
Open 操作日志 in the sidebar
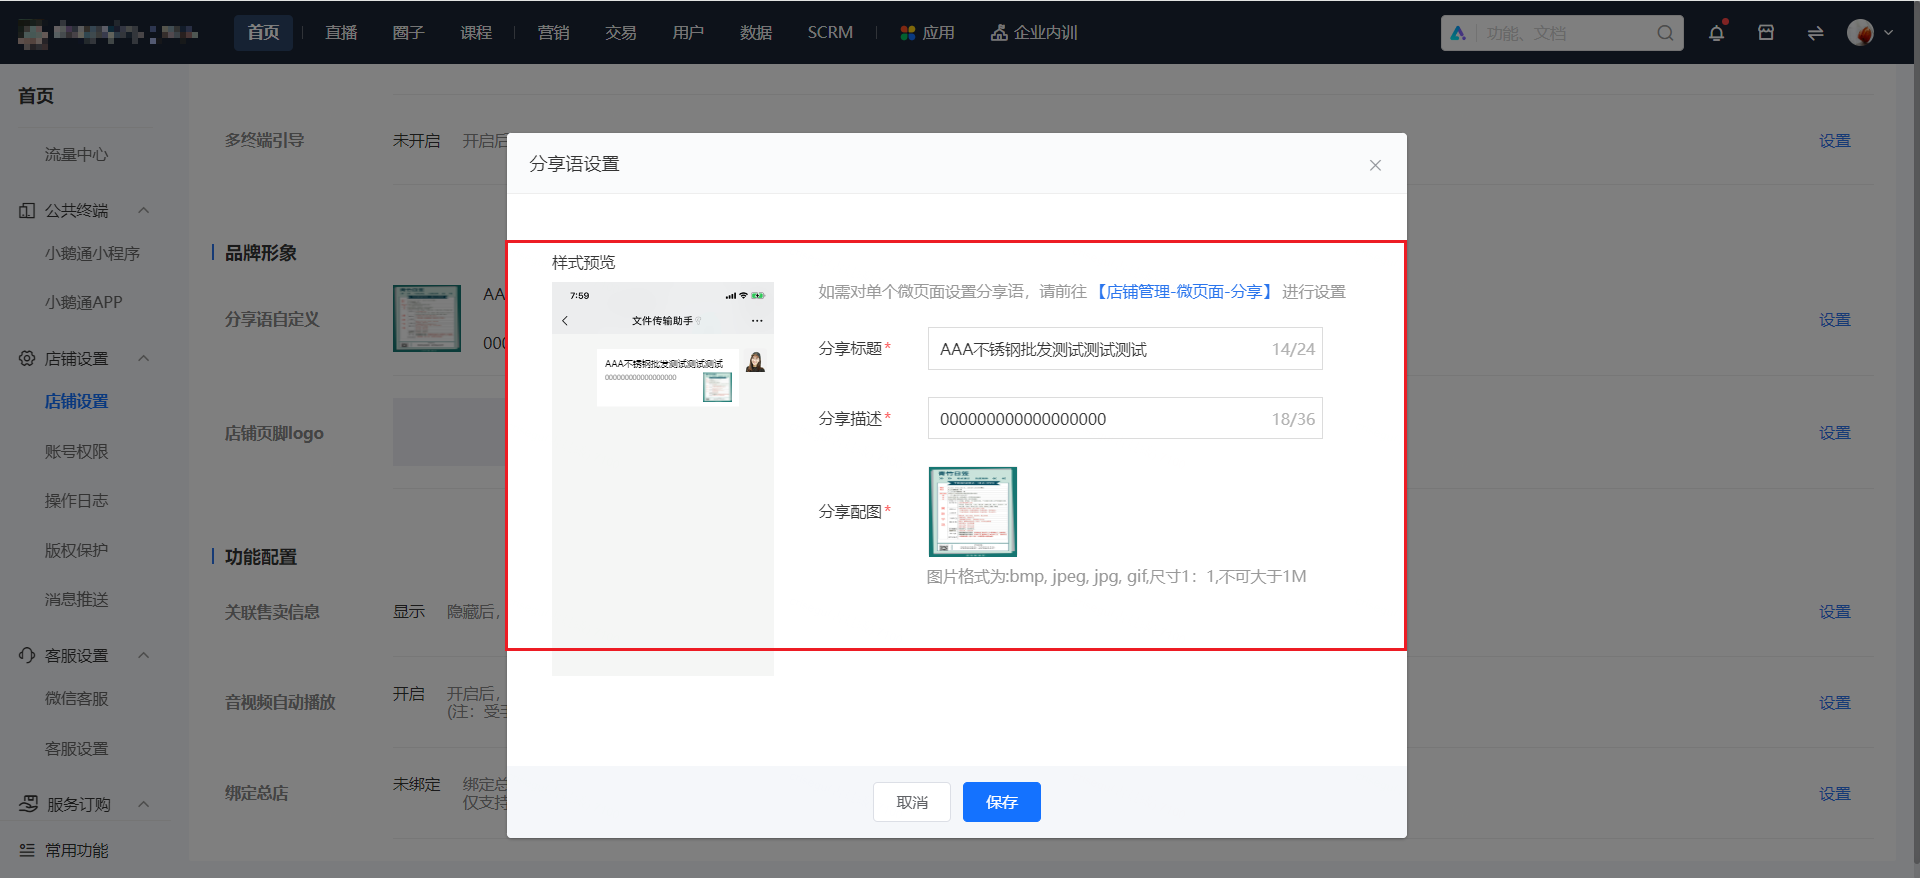[x=76, y=500]
